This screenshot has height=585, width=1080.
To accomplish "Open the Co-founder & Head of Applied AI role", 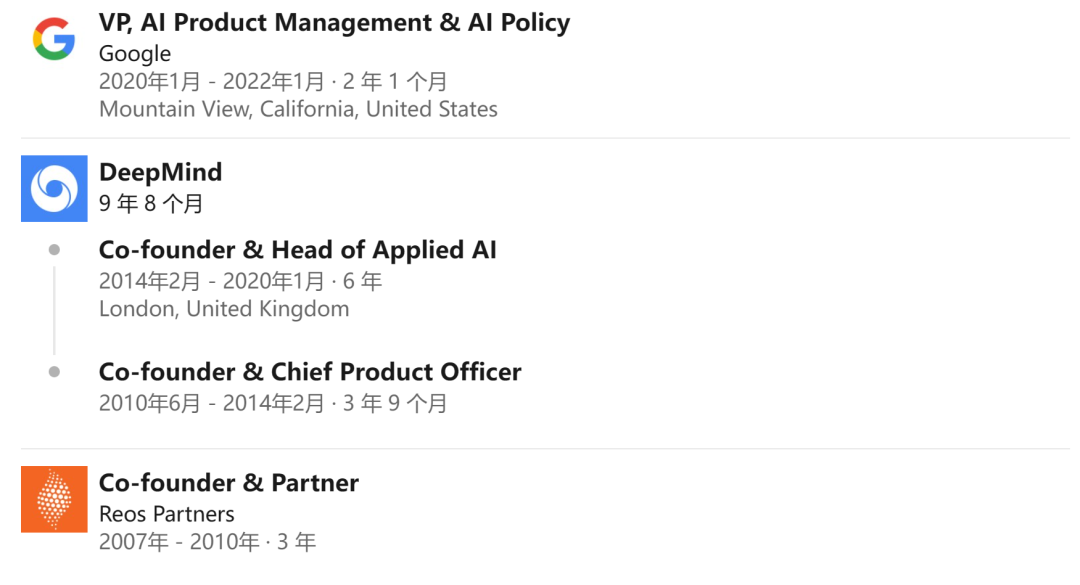I will 297,250.
